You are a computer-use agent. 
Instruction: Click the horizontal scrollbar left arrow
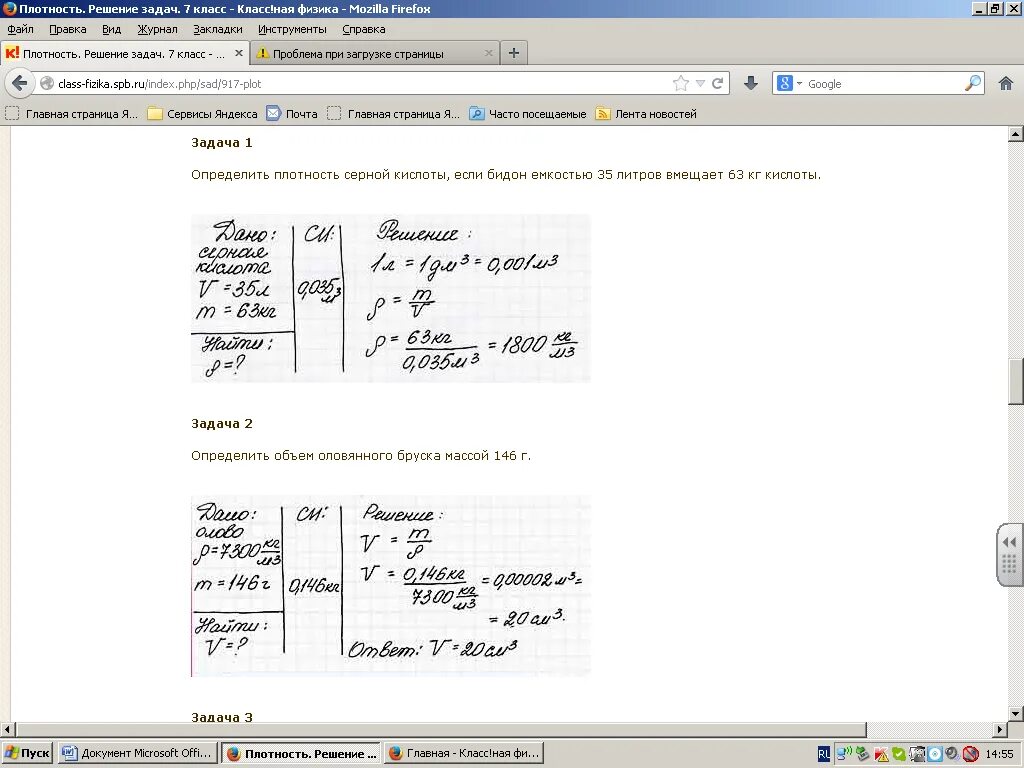[7, 729]
